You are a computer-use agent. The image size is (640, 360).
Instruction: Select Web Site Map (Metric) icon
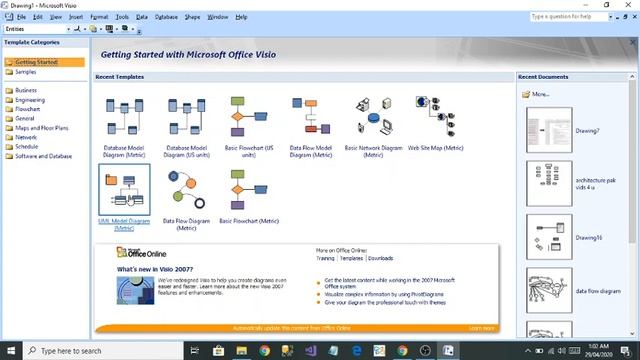pyautogui.click(x=436, y=117)
